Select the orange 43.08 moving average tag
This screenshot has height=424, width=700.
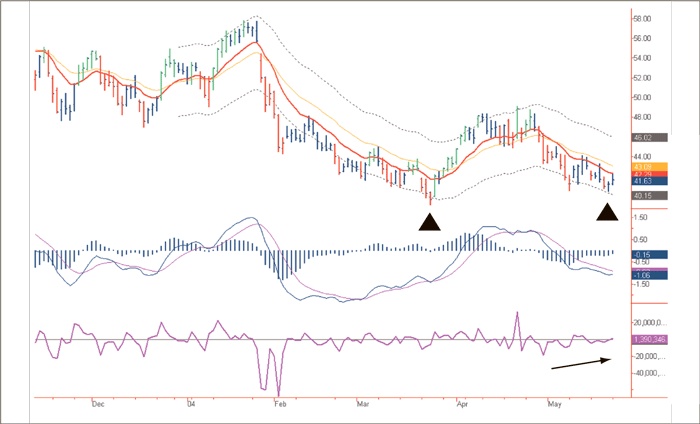click(x=649, y=165)
